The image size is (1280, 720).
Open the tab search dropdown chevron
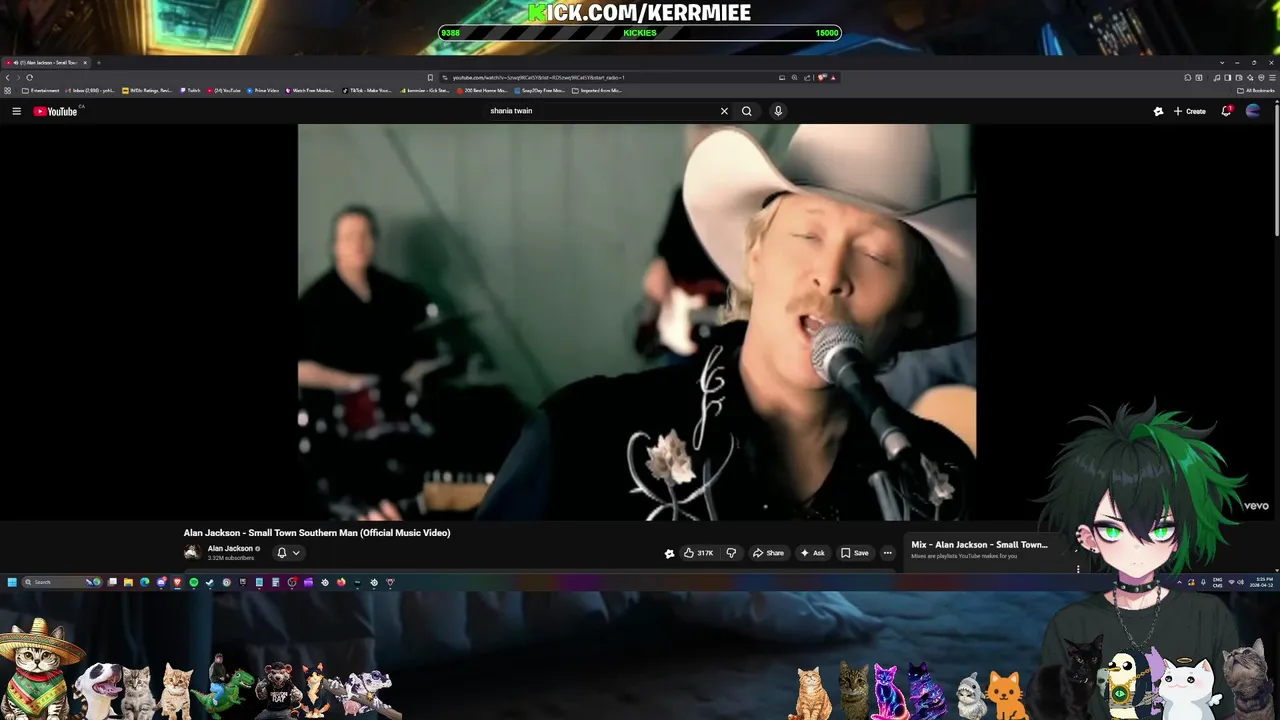[x=1222, y=62]
